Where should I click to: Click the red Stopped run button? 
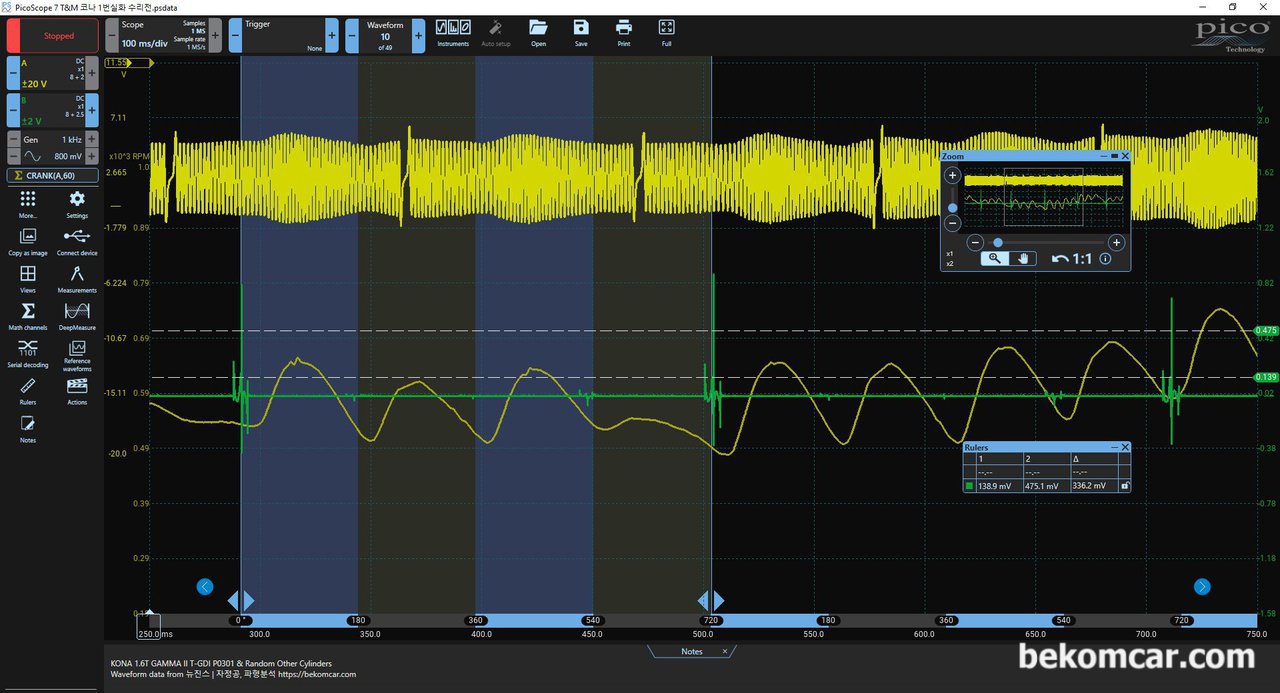[x=52, y=36]
